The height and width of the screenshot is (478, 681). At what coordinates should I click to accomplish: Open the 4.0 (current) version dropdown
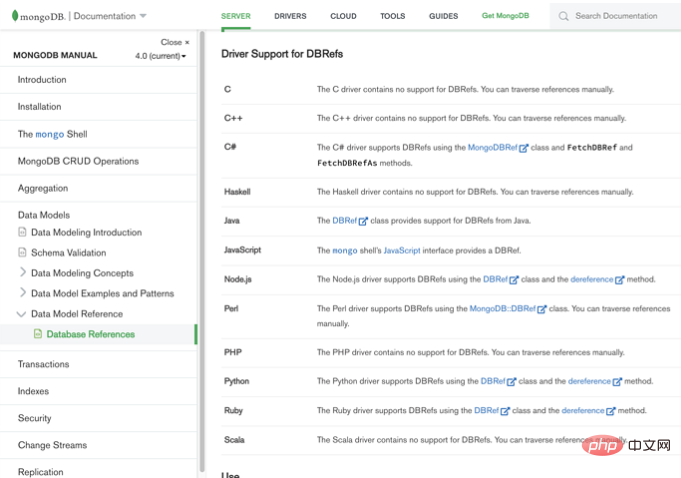click(x=160, y=56)
